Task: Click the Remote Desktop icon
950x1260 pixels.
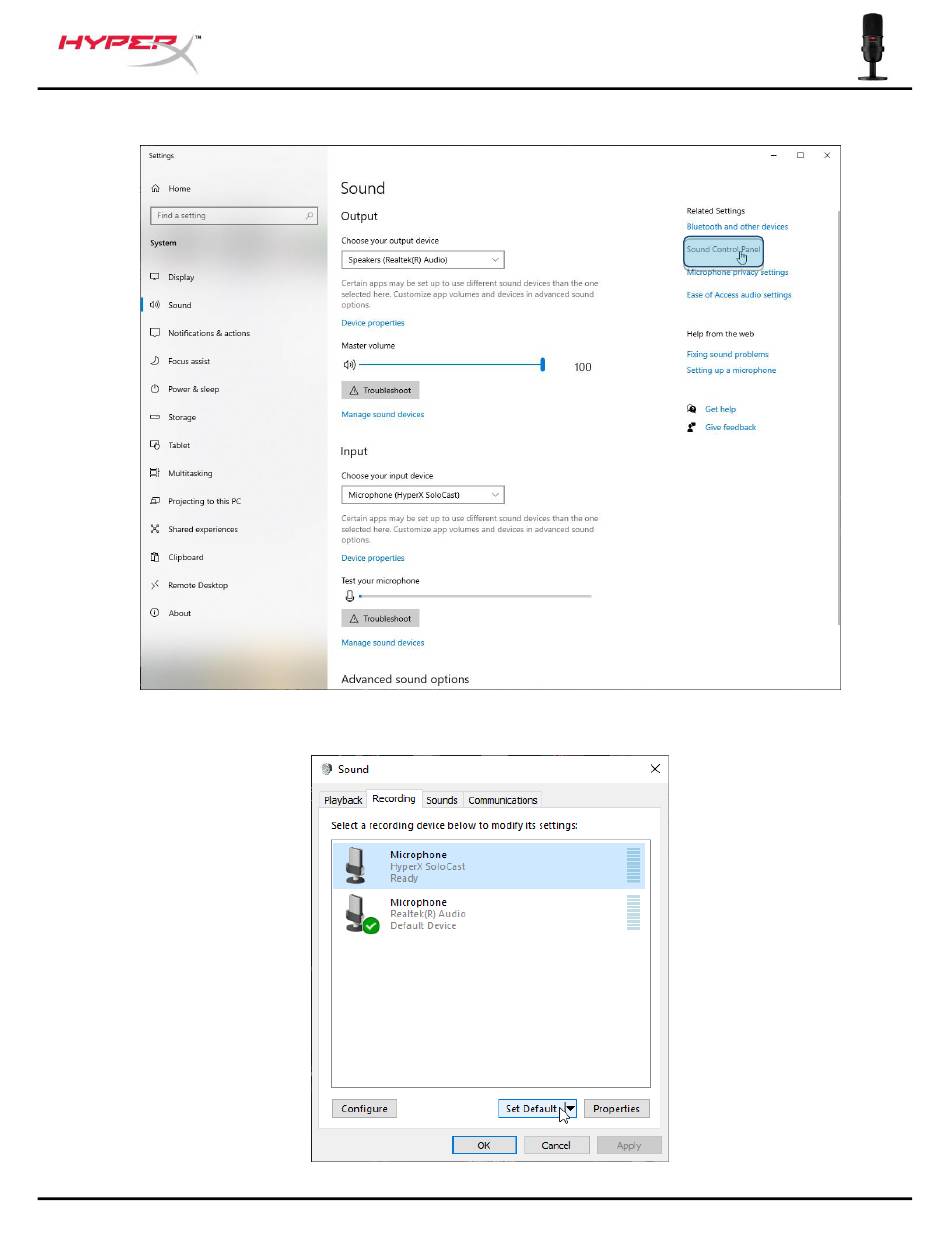Action: click(155, 585)
